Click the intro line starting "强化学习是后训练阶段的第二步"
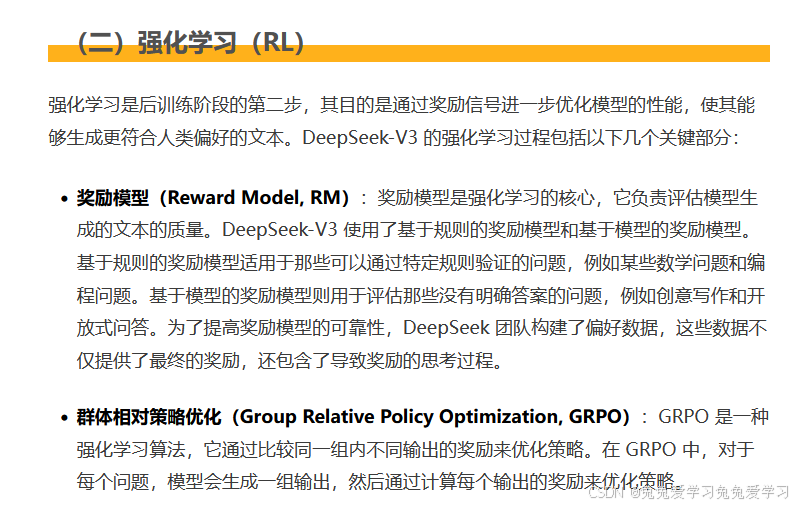Viewport: 797px width, 506px height. pos(402,105)
